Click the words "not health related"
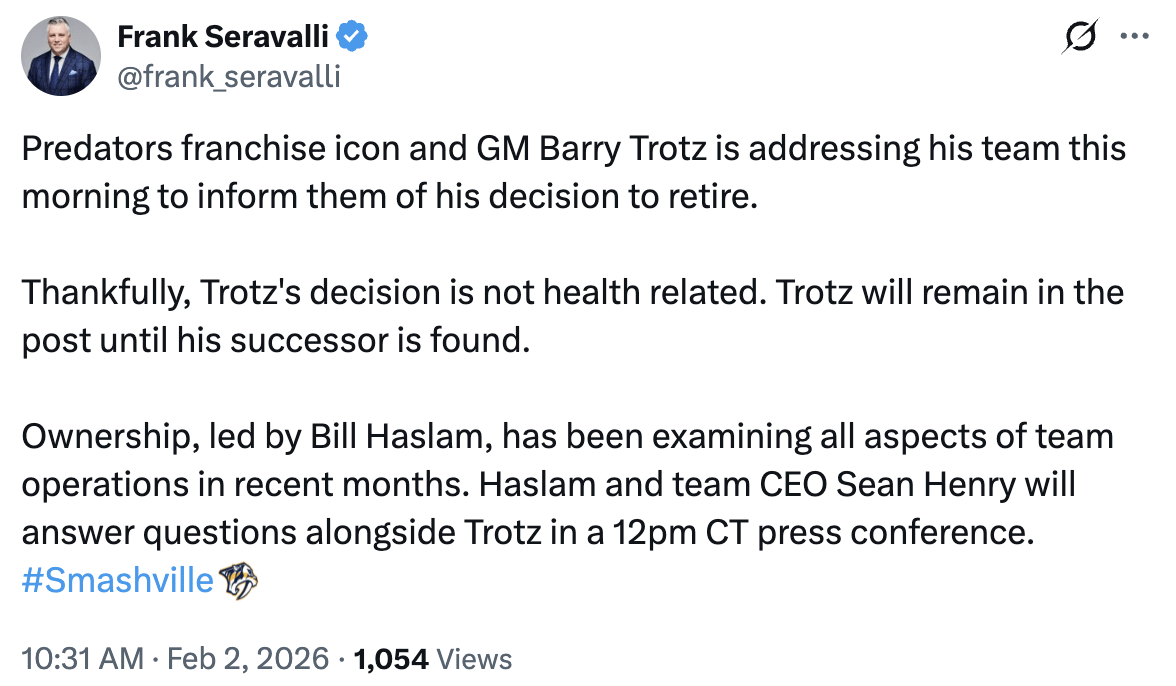The height and width of the screenshot is (686, 1176). pos(604,293)
